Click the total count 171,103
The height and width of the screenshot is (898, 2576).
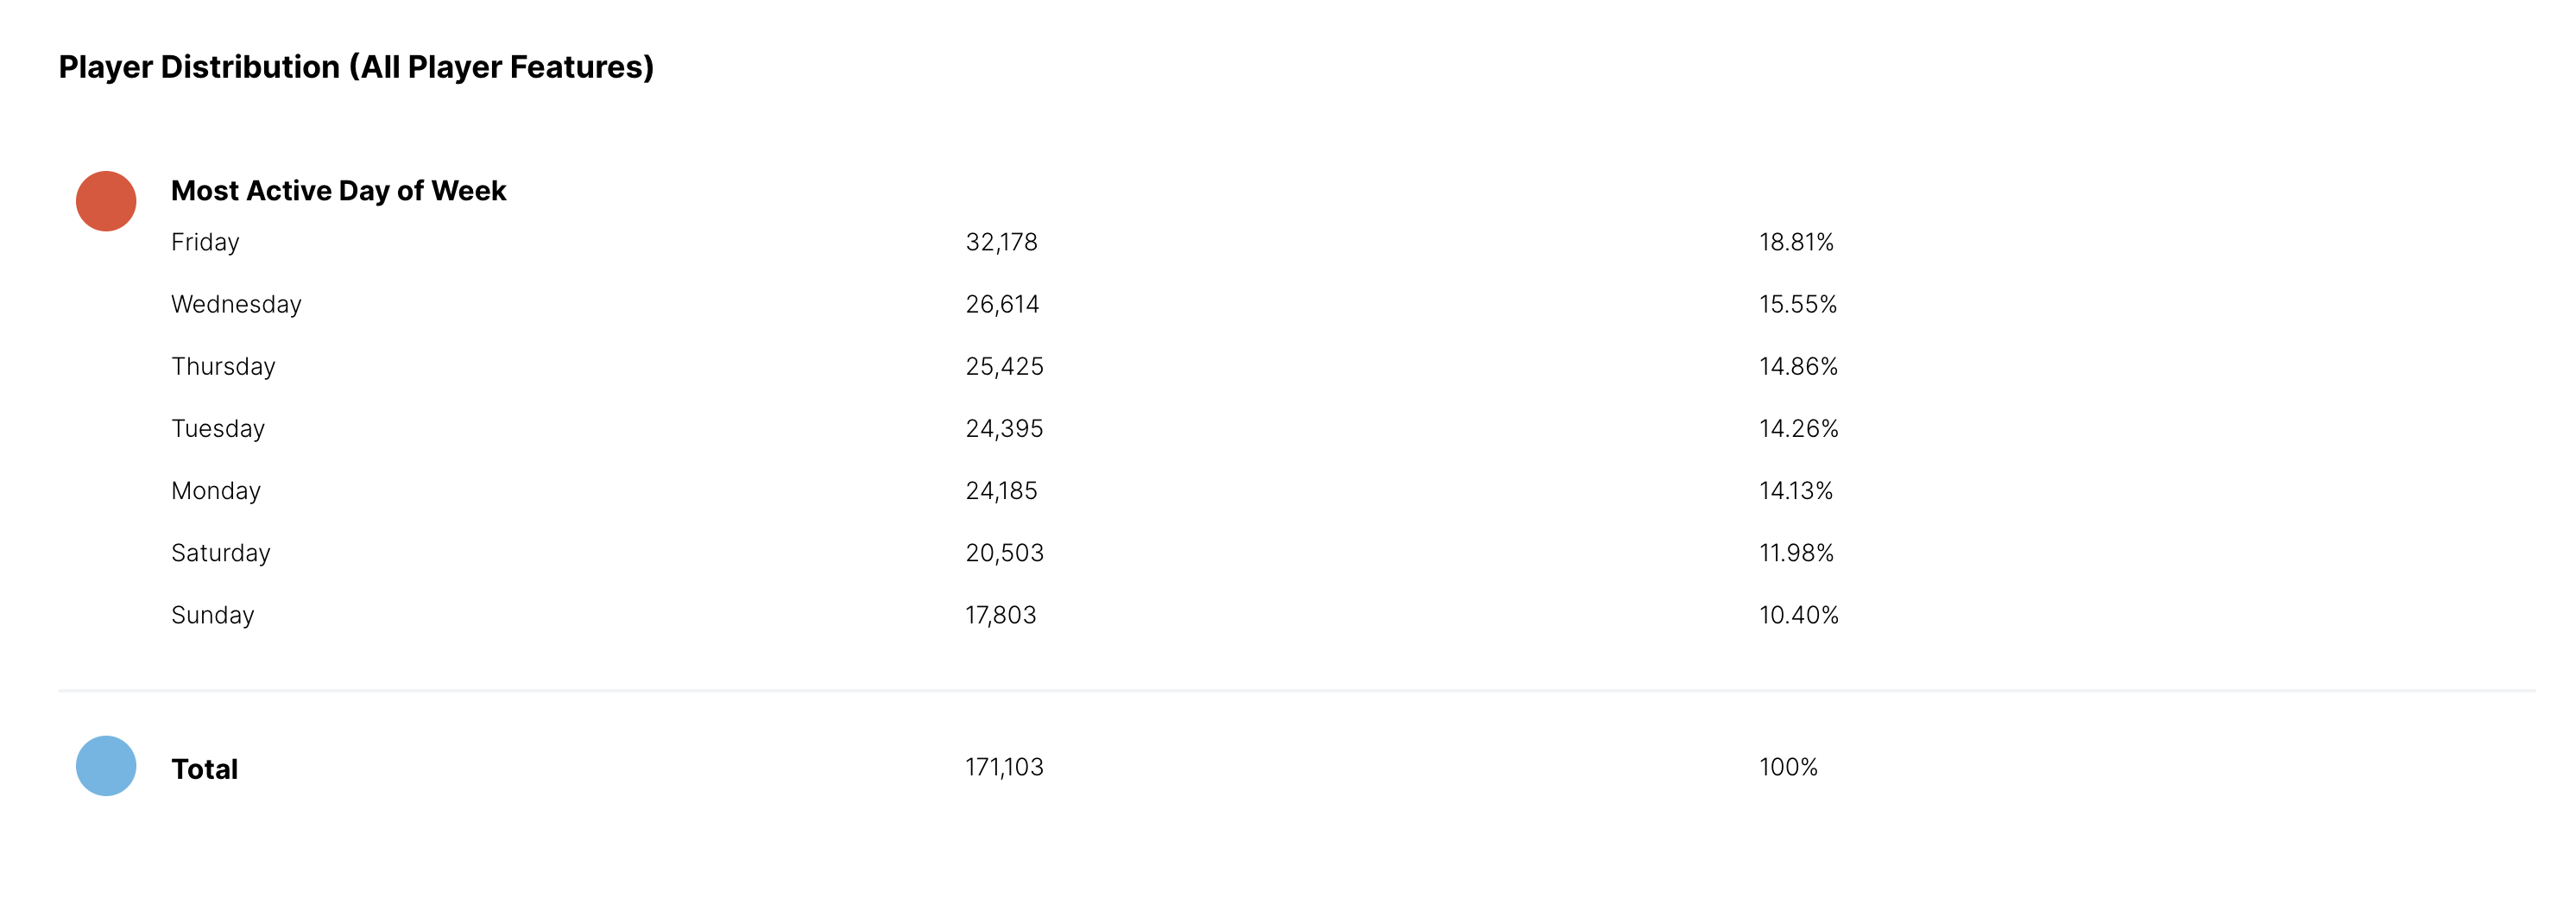pos(1004,767)
